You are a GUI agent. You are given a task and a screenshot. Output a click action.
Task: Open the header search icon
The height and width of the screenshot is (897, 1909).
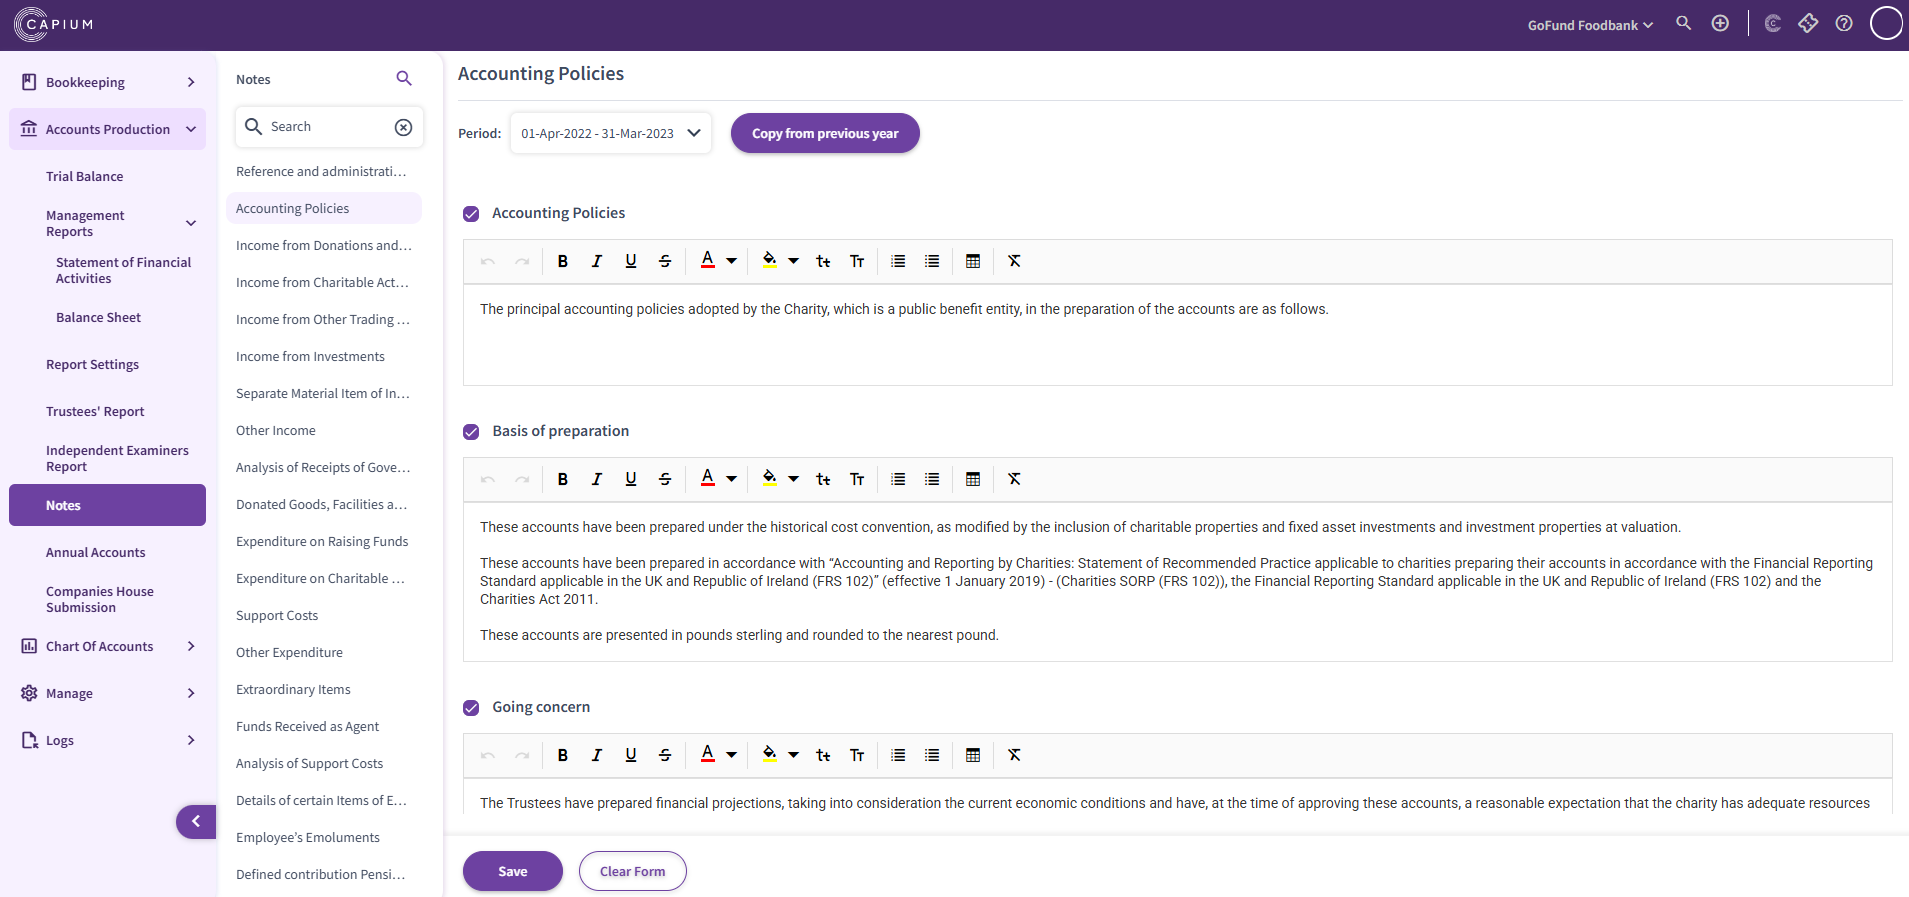1684,23
